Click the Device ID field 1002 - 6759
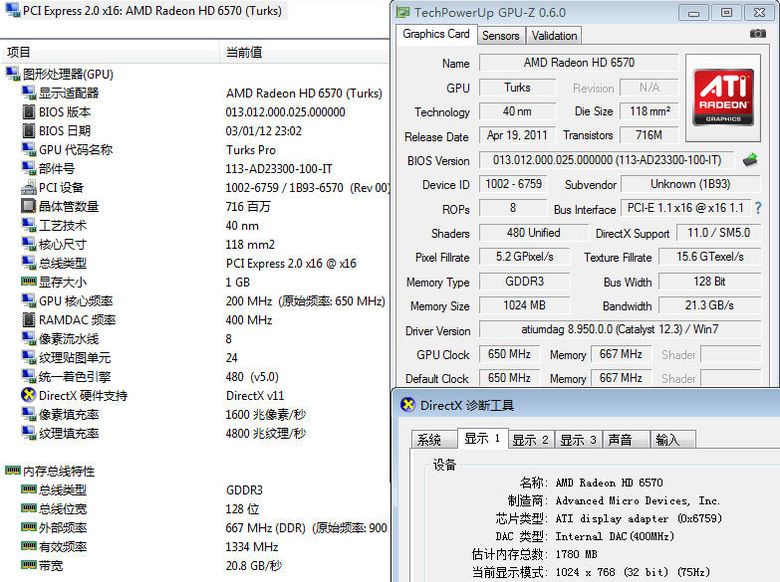 tap(513, 184)
